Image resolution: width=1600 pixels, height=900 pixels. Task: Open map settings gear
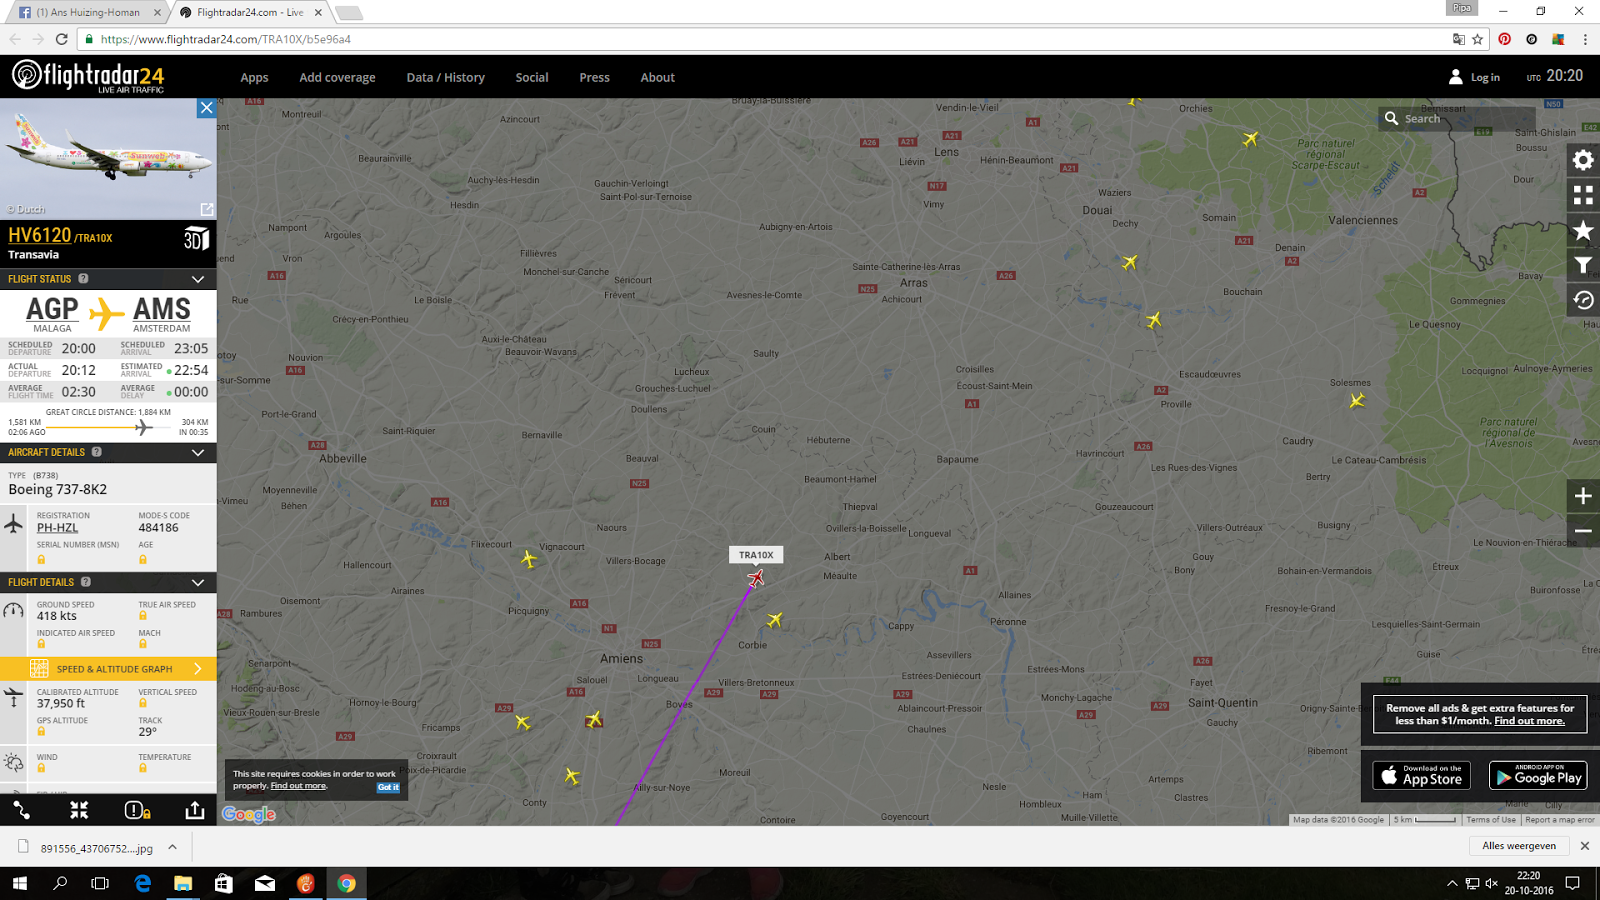click(1583, 160)
